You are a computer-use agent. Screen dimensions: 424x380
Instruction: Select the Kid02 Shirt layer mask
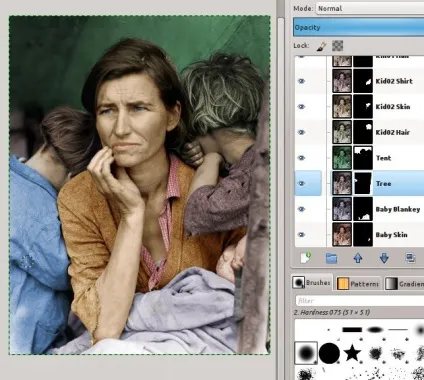[363, 81]
